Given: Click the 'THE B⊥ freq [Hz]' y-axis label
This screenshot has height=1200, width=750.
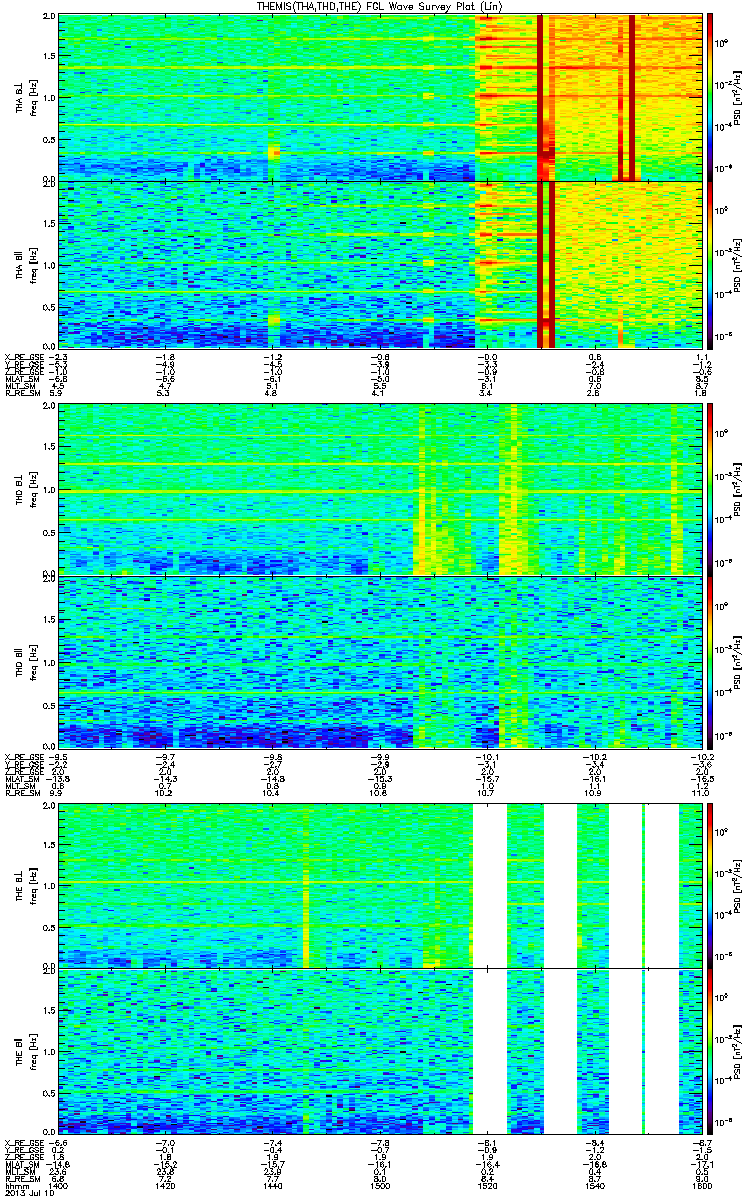Looking at the screenshot, I should click(26, 885).
